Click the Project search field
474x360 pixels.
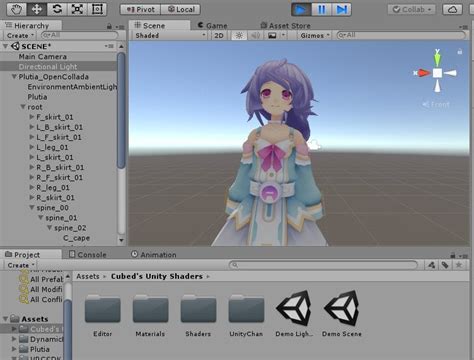[323, 265]
